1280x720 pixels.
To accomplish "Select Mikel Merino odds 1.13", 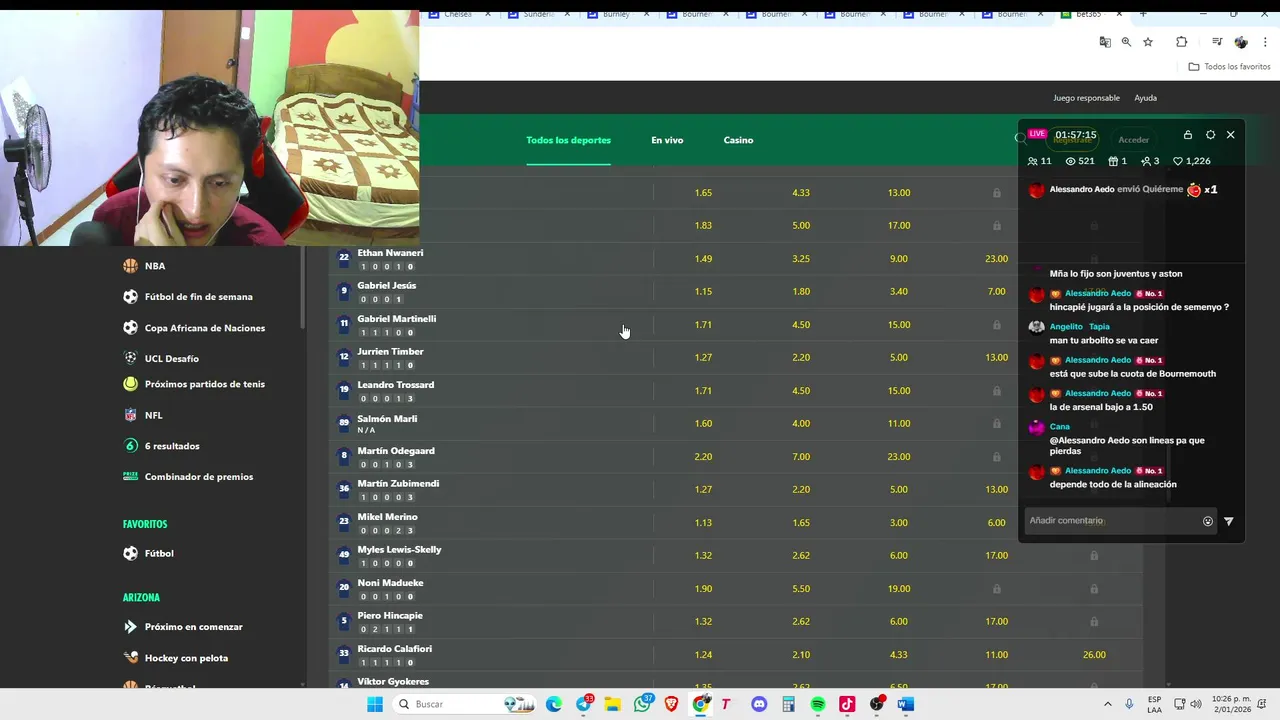I will 703,523.
